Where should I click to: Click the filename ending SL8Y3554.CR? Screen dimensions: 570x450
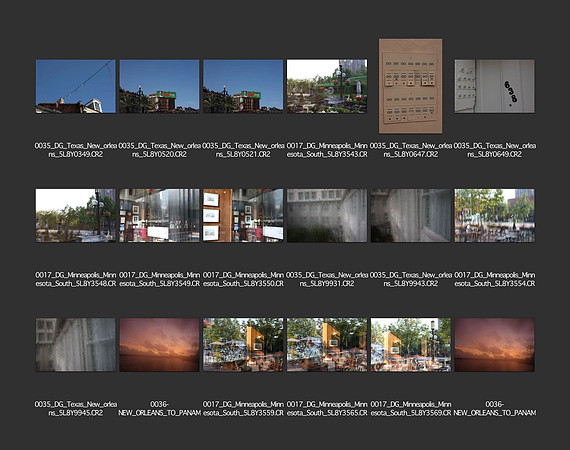click(x=494, y=279)
